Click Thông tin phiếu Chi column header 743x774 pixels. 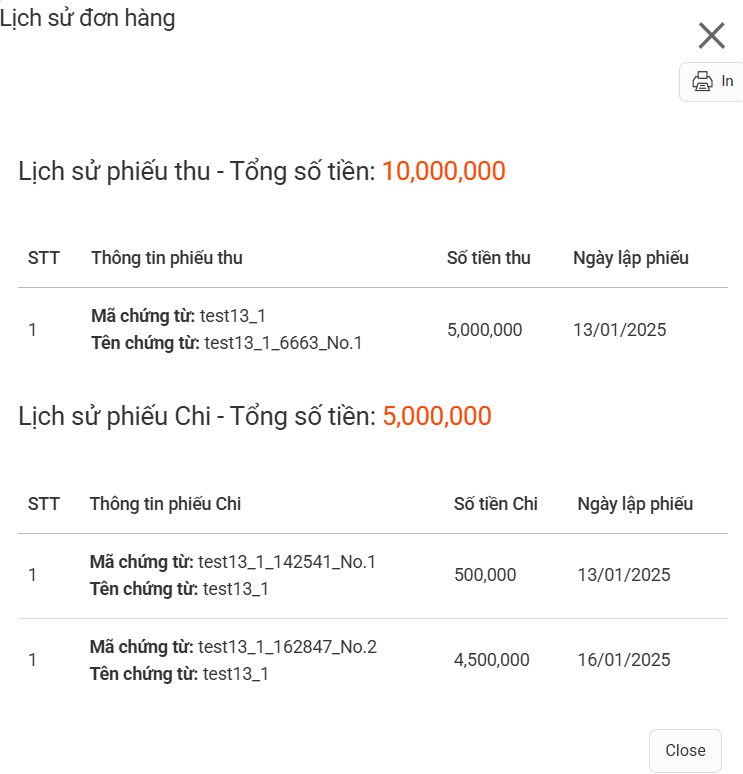[165, 503]
